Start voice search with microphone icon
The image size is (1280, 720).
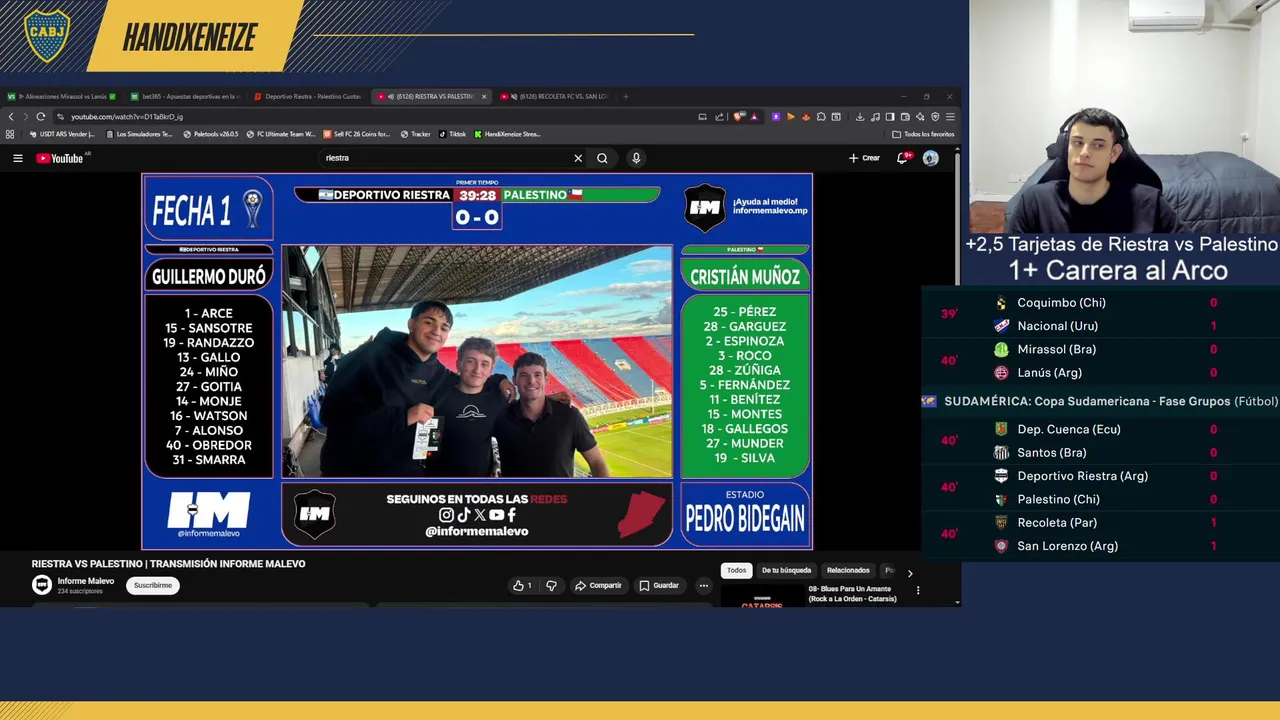[x=636, y=158]
